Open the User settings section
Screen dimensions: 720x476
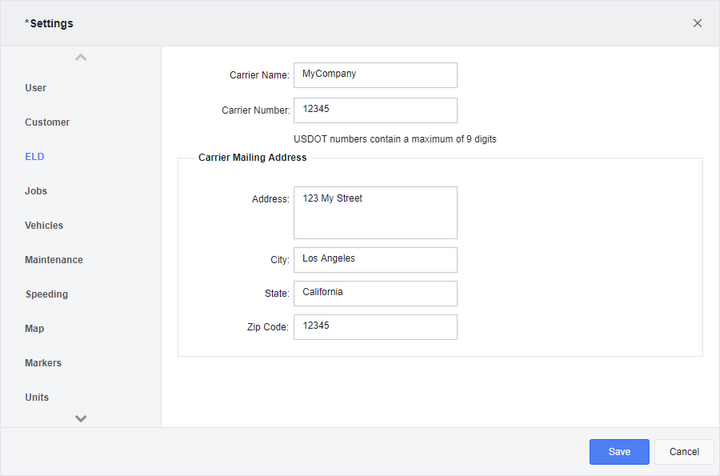pos(35,88)
